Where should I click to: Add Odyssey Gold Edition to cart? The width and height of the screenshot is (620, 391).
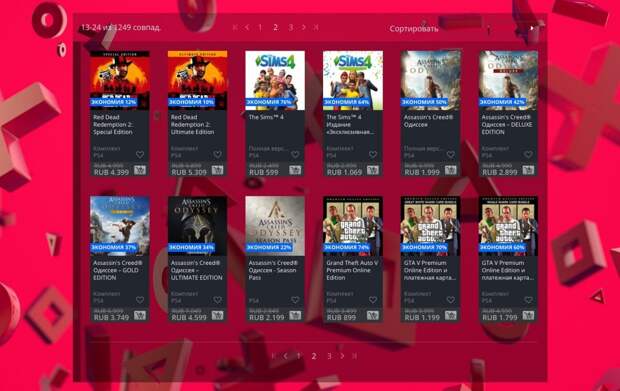click(x=140, y=315)
